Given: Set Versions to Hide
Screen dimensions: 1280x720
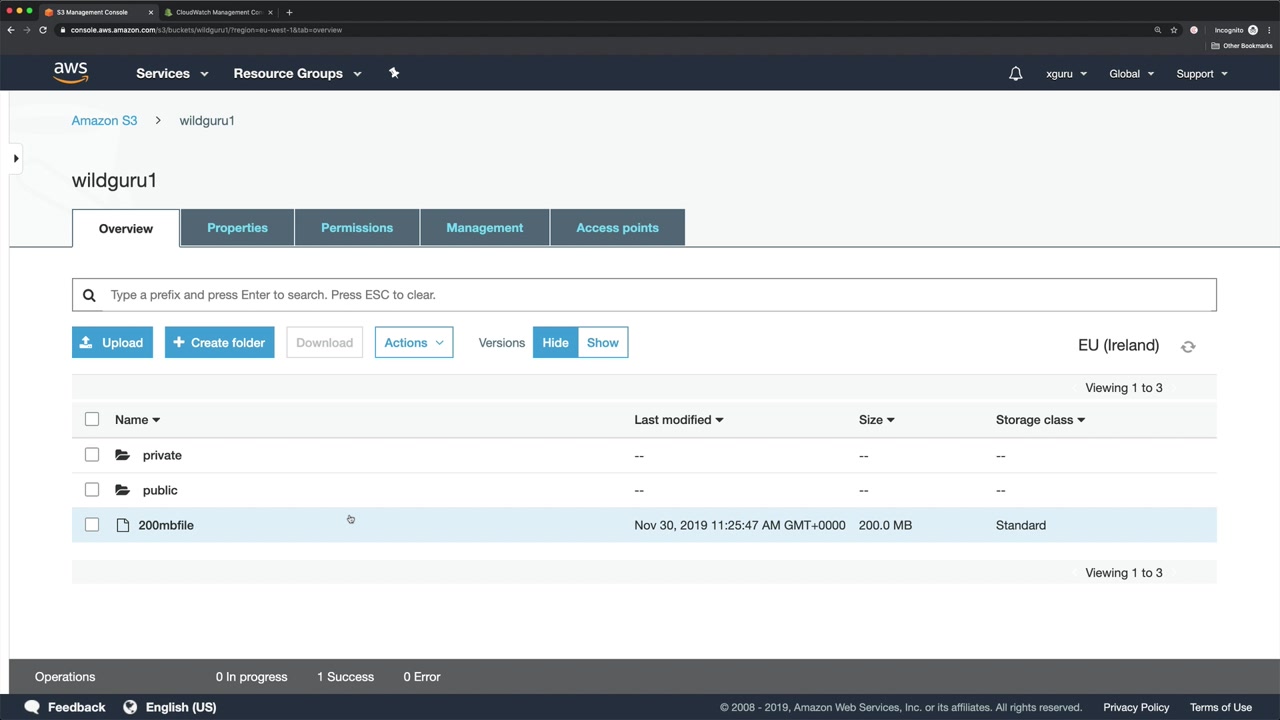Looking at the screenshot, I should pyautogui.click(x=555, y=343).
